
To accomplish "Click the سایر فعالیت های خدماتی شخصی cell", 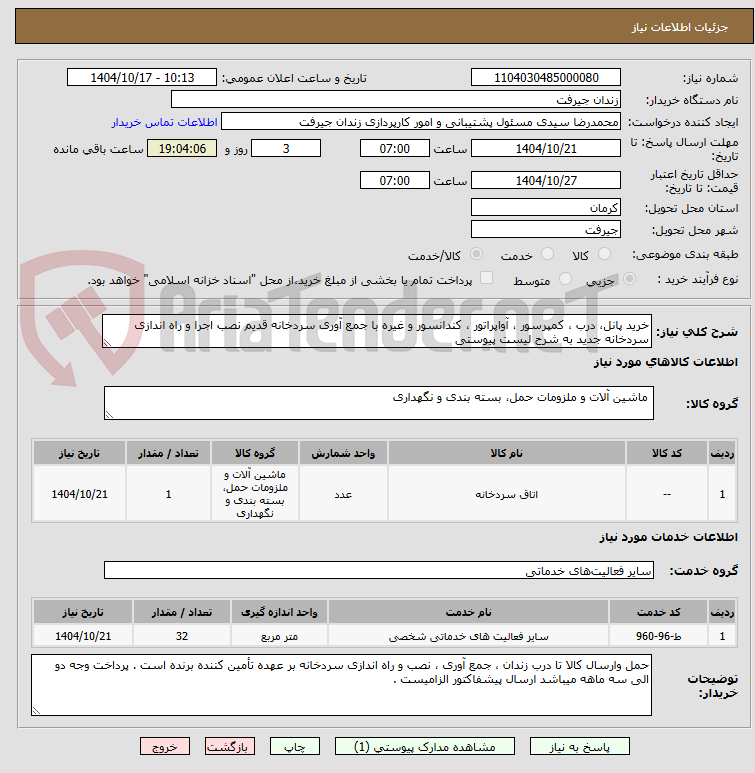I will point(468,636).
